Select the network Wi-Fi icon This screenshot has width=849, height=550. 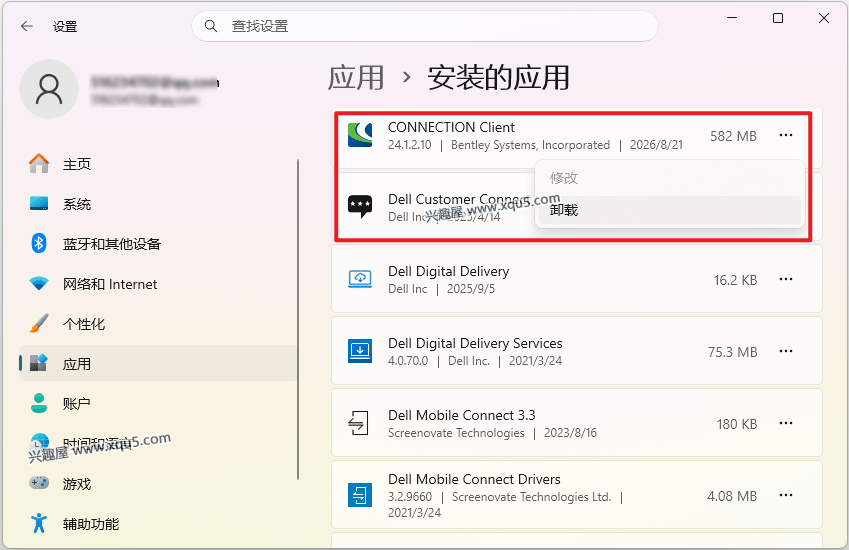click(x=39, y=283)
